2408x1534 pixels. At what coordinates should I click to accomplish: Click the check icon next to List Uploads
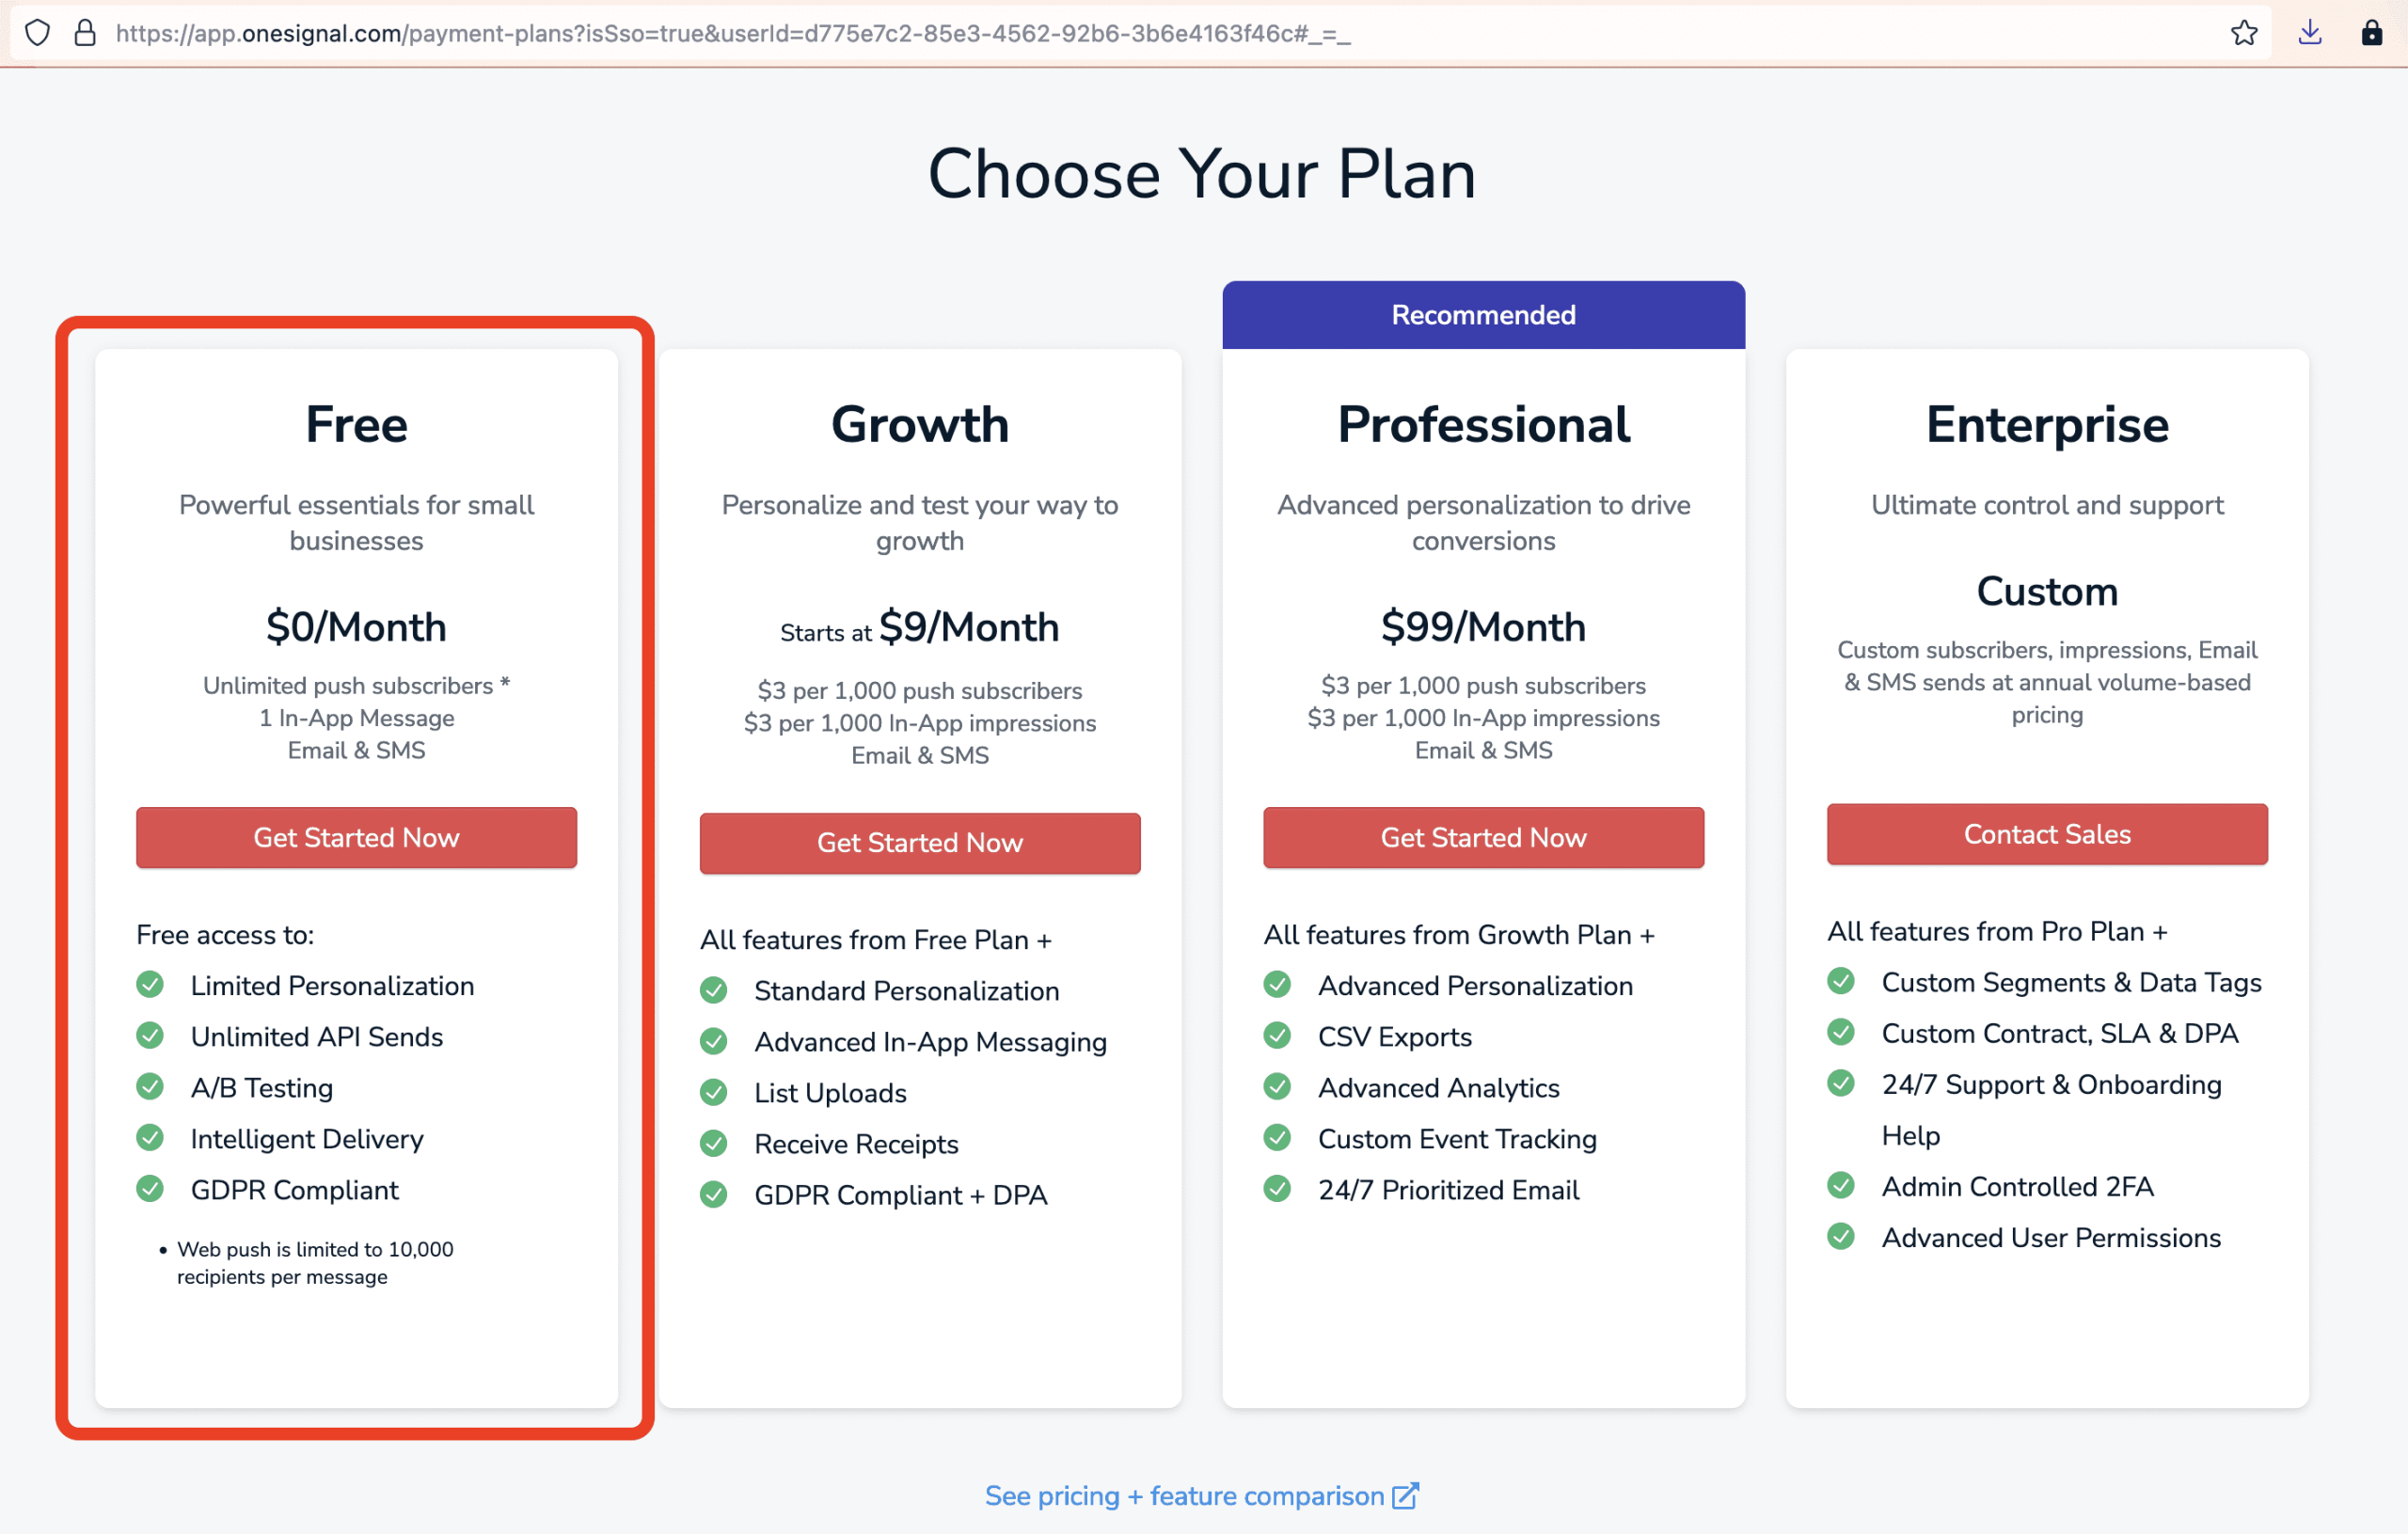click(x=714, y=1093)
